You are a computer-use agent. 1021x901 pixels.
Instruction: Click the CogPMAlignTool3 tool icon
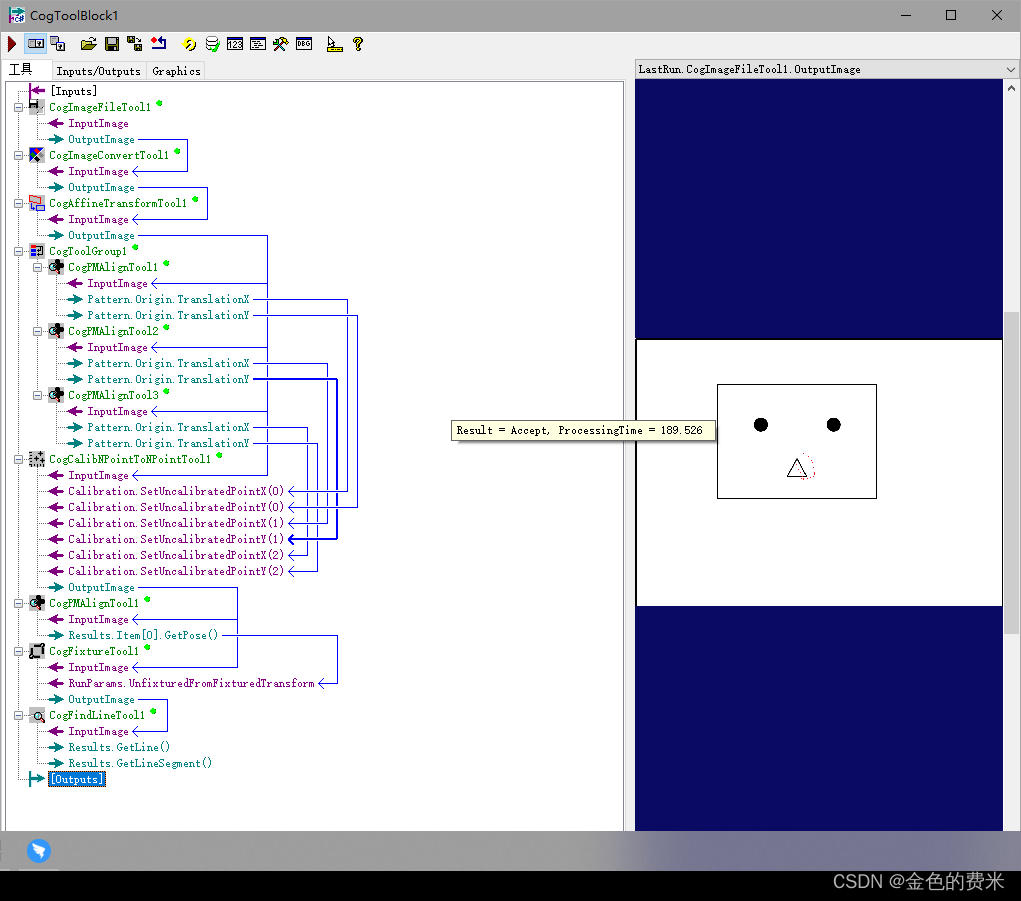(x=56, y=395)
